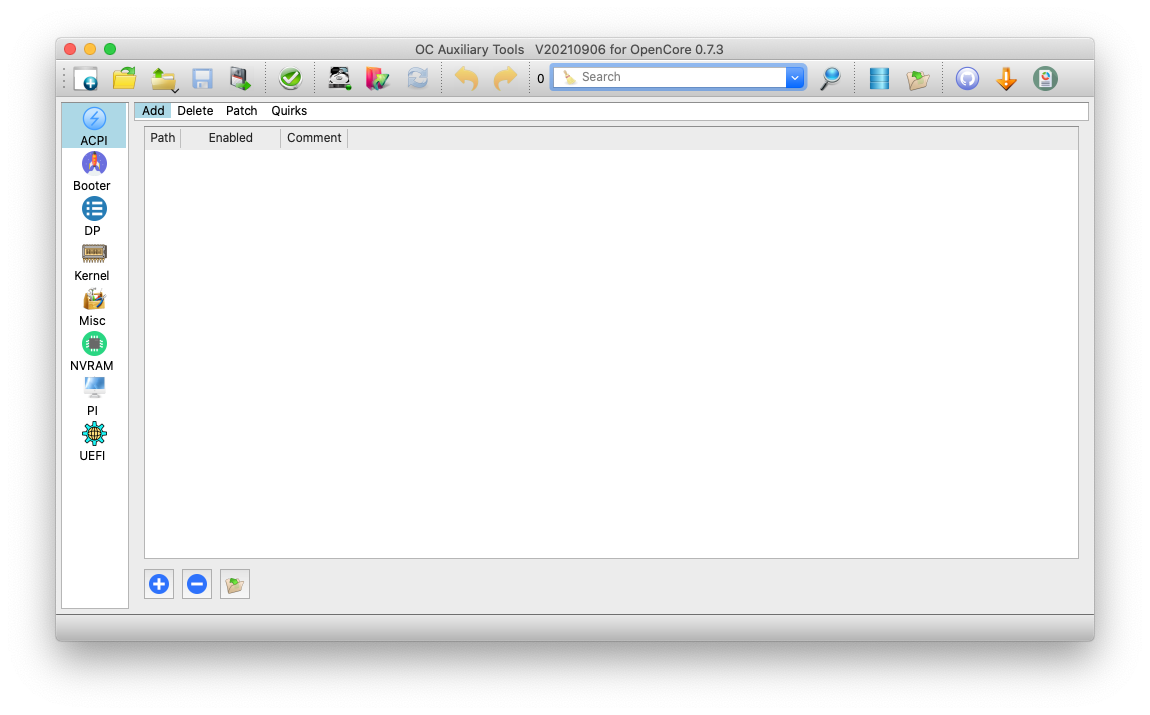The width and height of the screenshot is (1150, 715).
Task: Open the PI section
Action: pyautogui.click(x=93, y=397)
